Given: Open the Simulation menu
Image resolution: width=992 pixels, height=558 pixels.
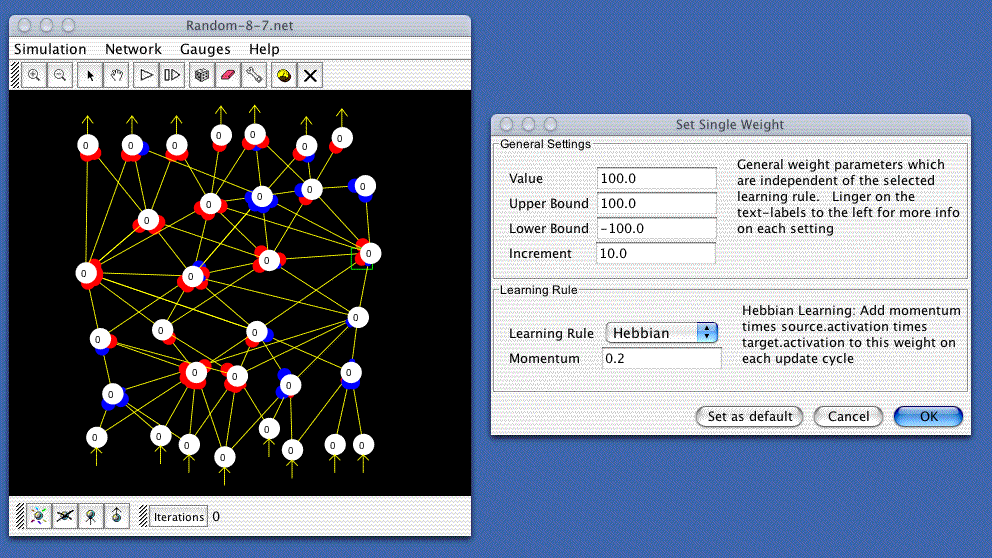Looking at the screenshot, I should [50, 49].
